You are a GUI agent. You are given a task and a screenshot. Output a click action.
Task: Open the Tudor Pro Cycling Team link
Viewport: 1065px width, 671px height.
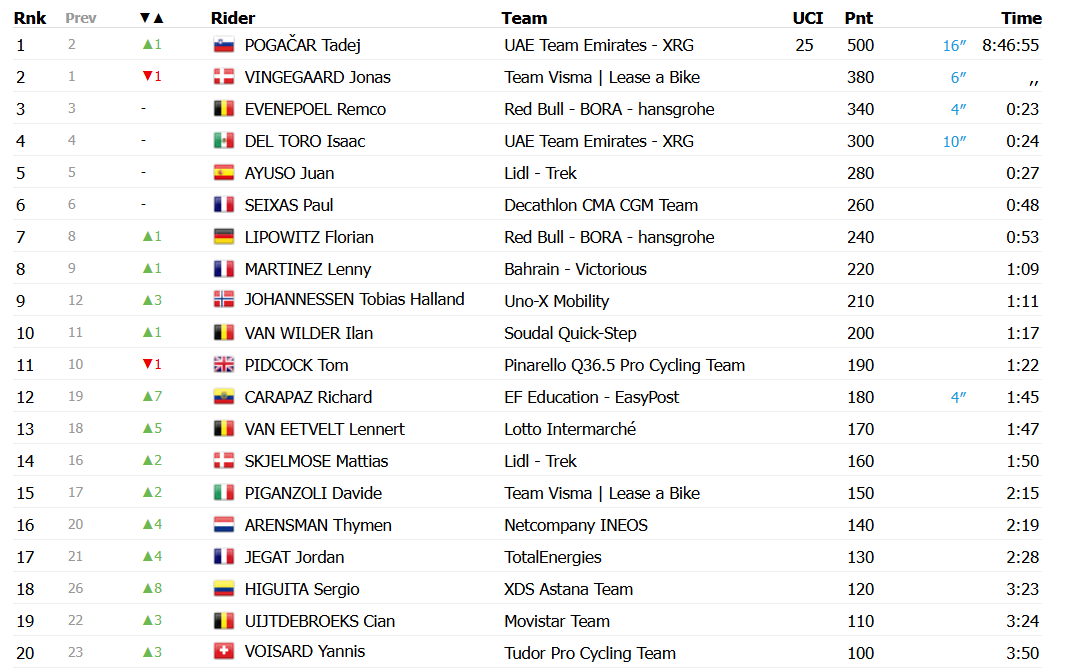click(590, 653)
